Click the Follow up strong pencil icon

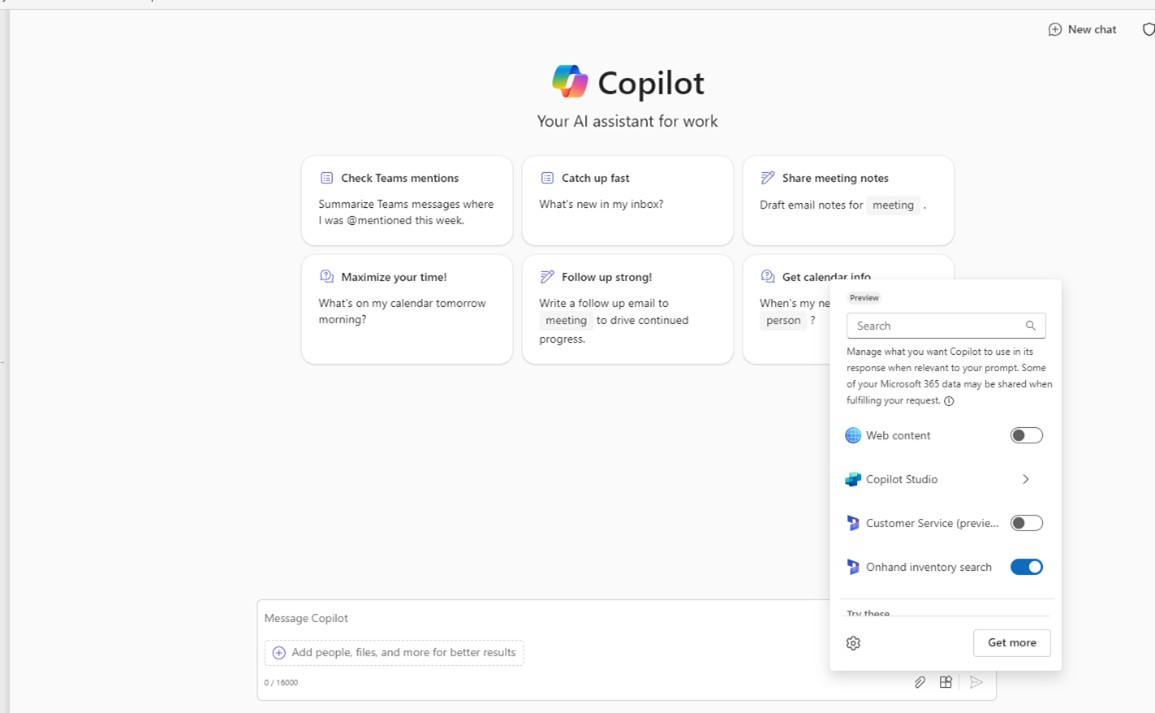click(547, 276)
